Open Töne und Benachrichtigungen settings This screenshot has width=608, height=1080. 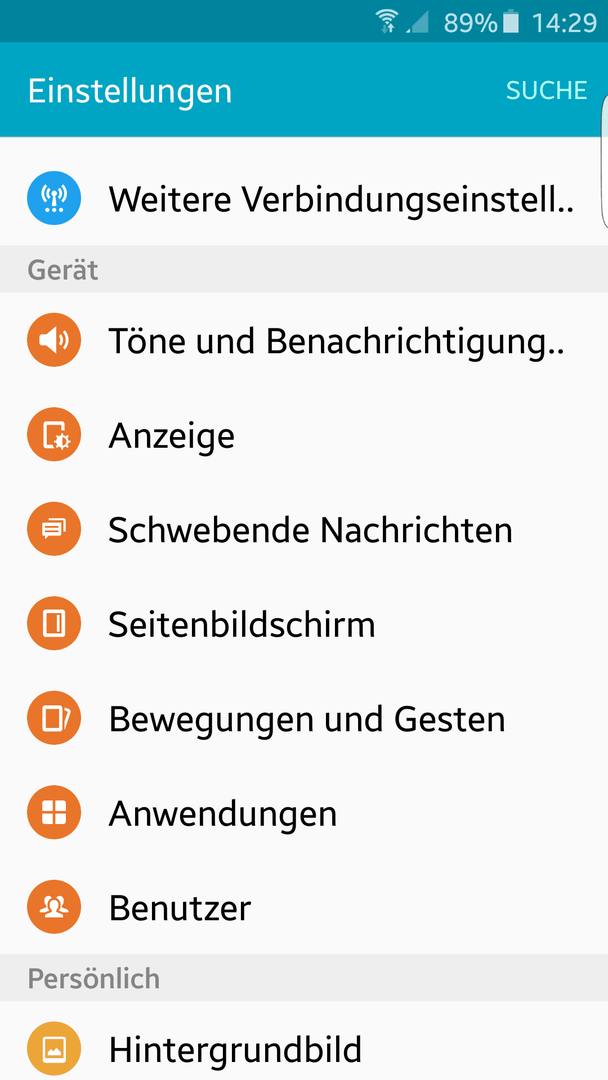pos(304,340)
